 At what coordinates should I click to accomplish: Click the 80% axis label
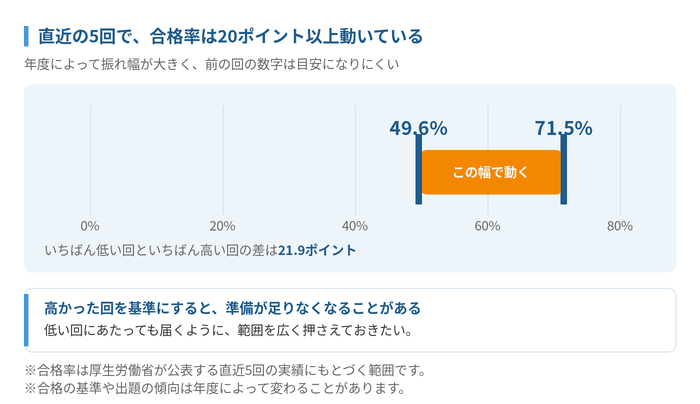620,226
